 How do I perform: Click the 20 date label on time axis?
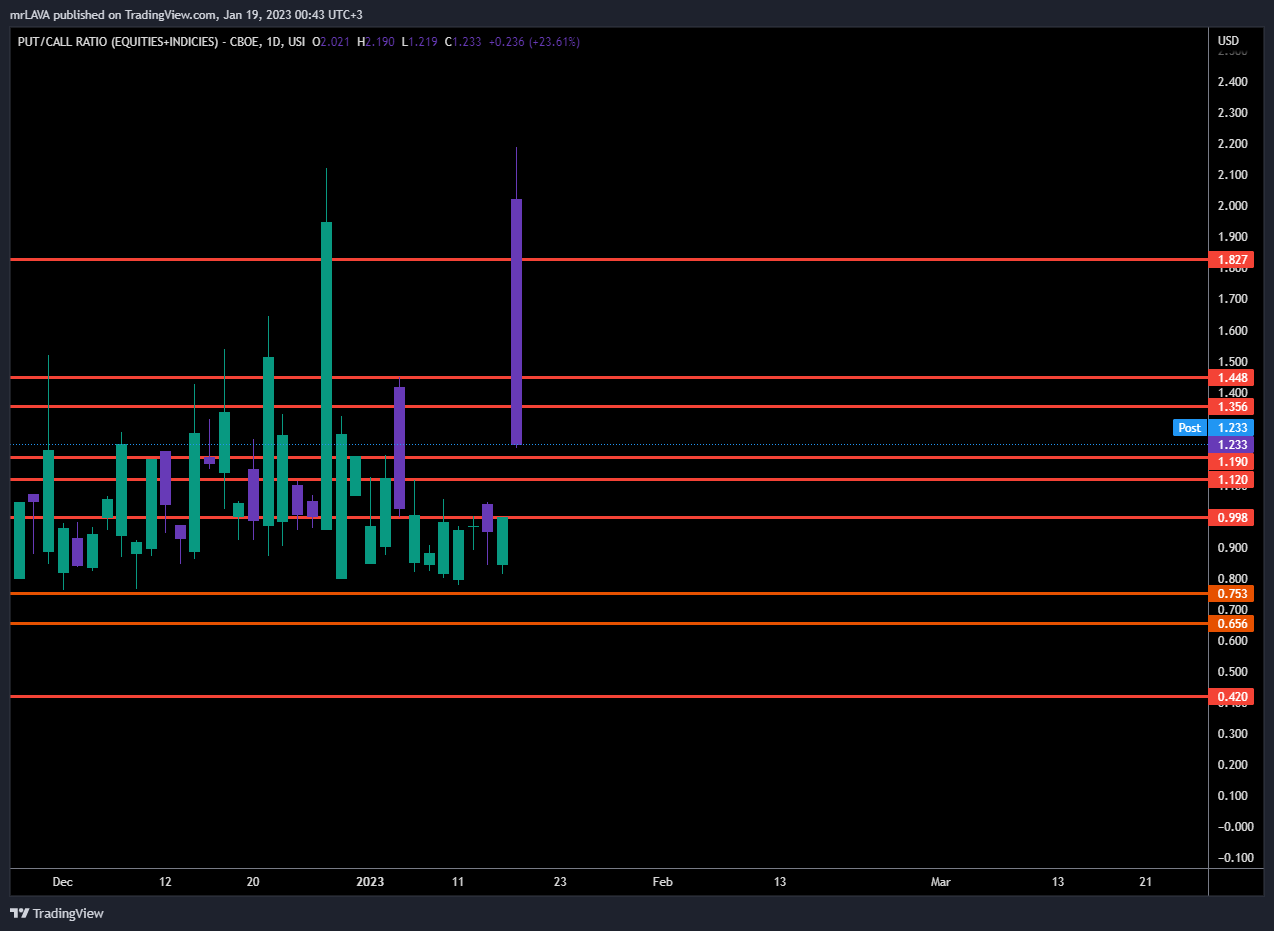coord(253,882)
